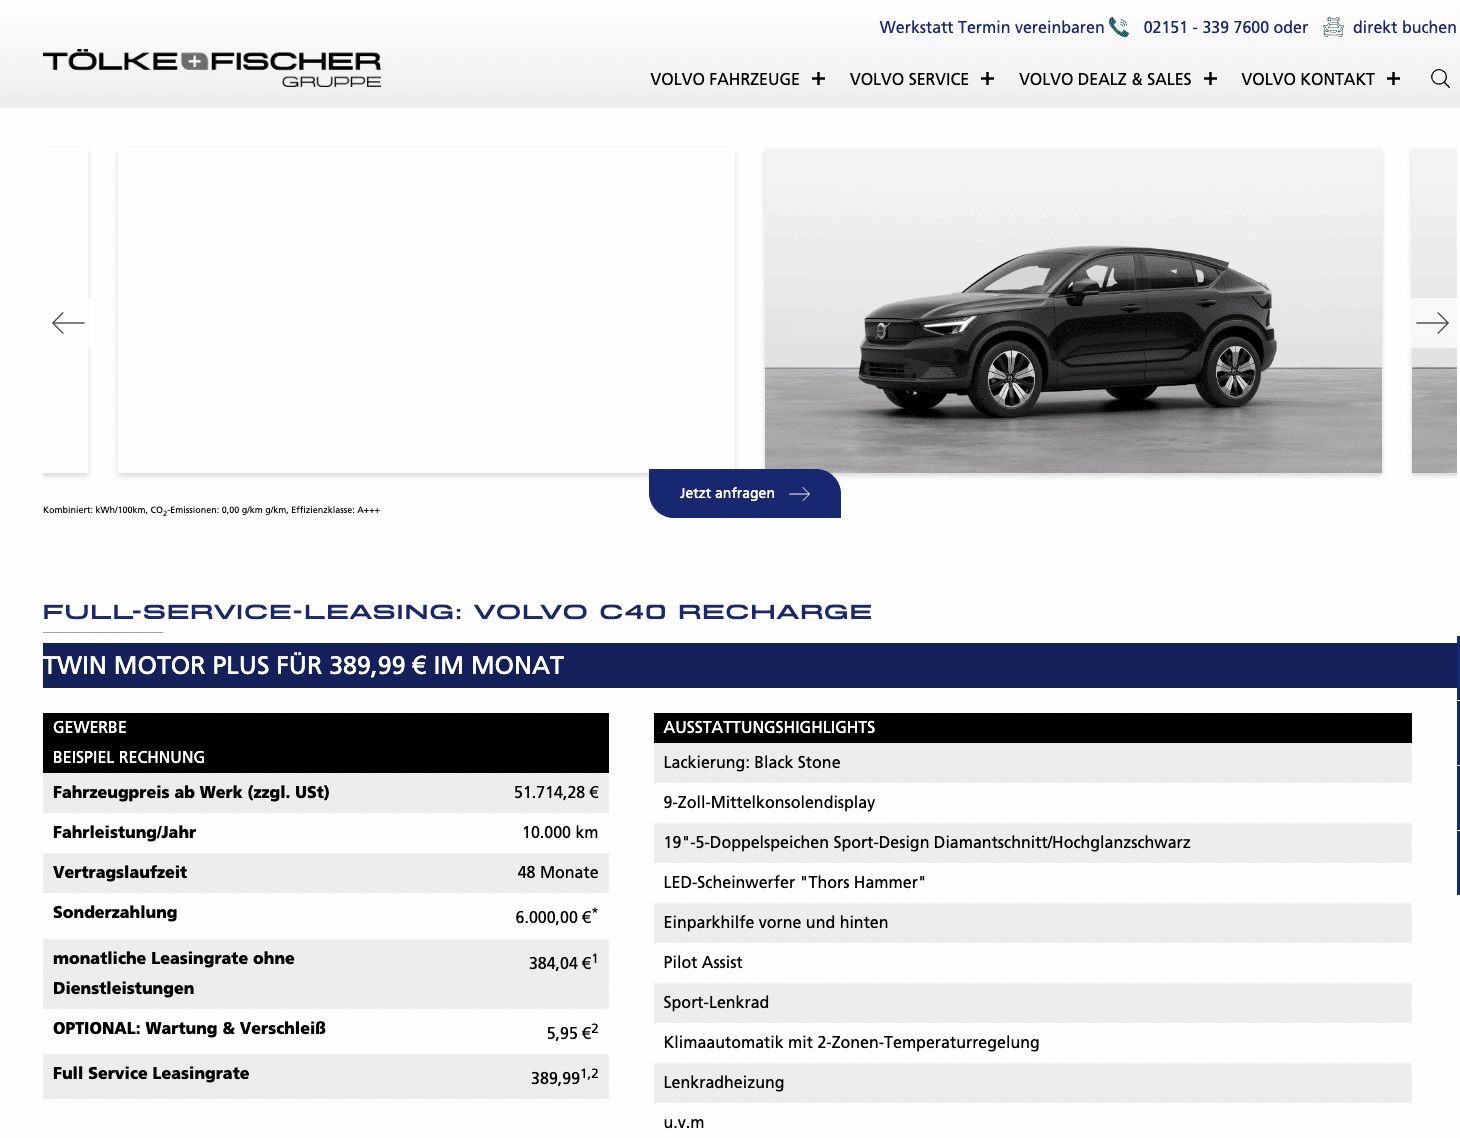
Task: Click Lackierung: Black Stone row
Action: point(1032,763)
